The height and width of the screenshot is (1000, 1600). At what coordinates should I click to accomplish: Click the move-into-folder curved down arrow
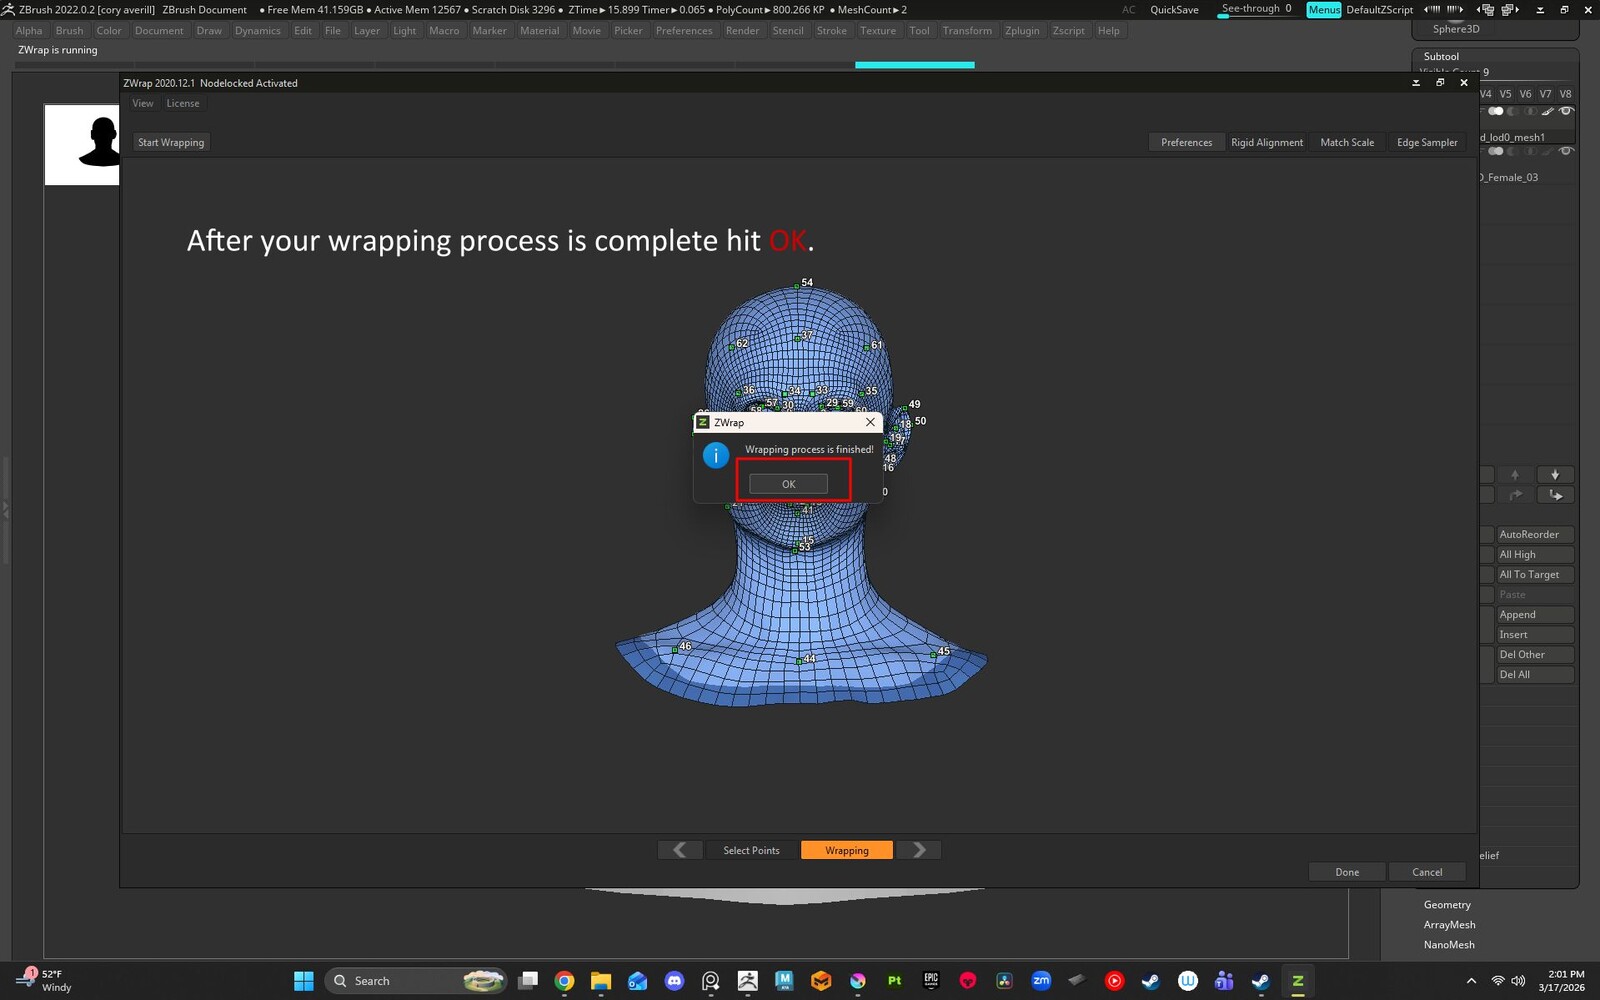[1555, 495]
